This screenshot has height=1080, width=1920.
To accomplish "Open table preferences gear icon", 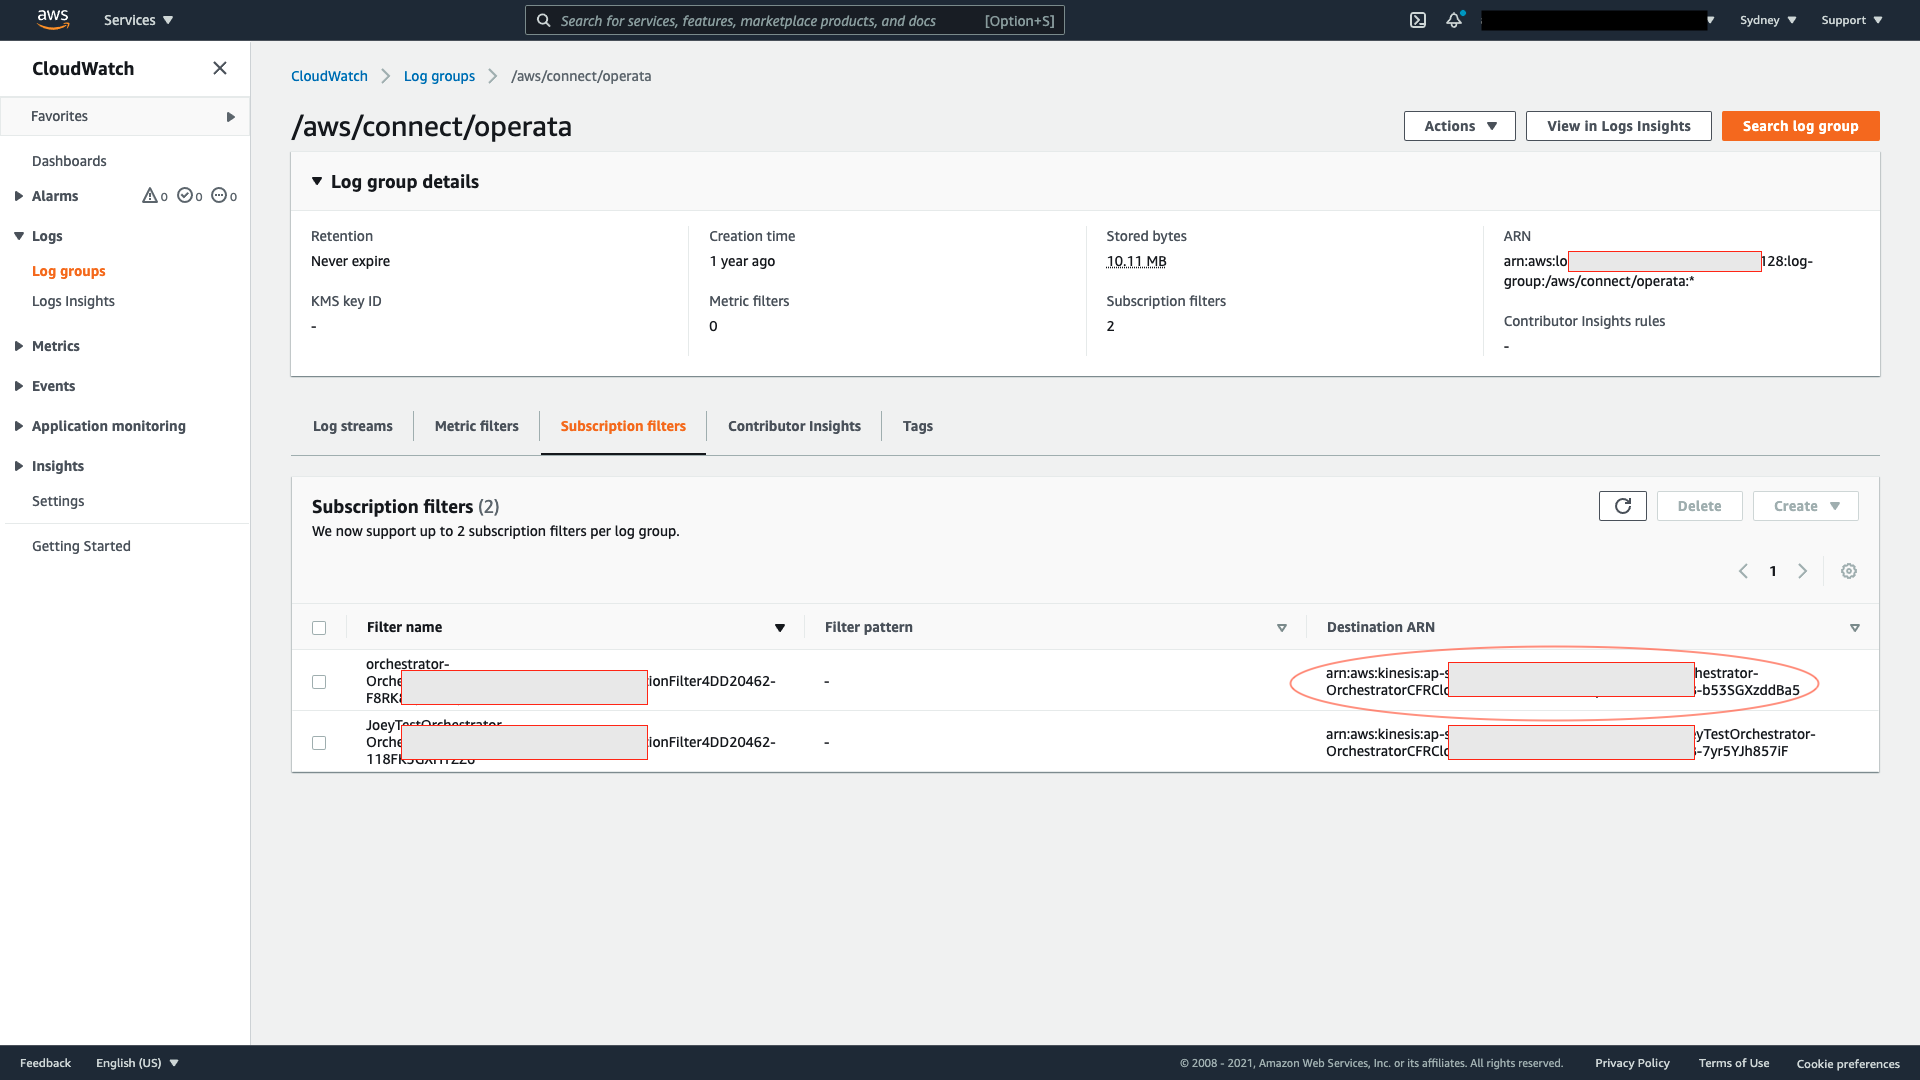I will point(1849,571).
